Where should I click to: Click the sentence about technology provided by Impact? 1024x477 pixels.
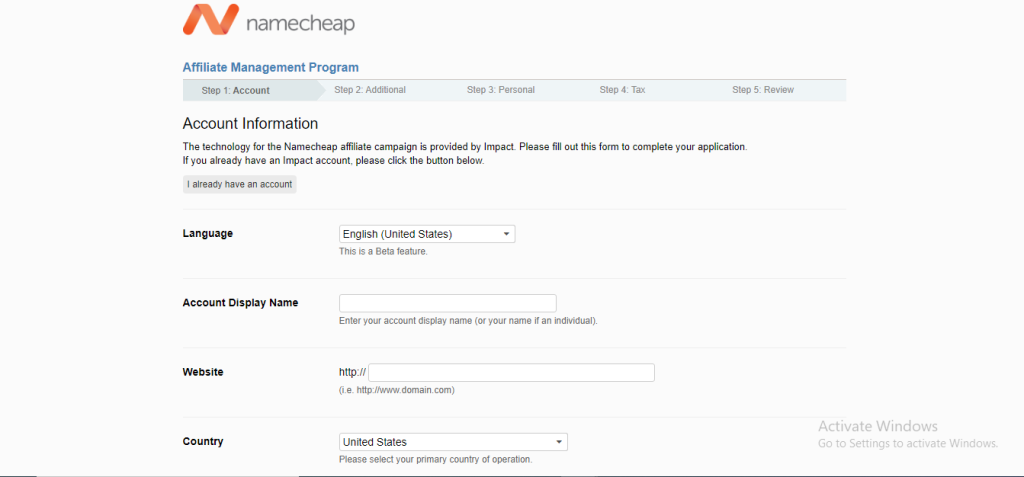[465, 147]
